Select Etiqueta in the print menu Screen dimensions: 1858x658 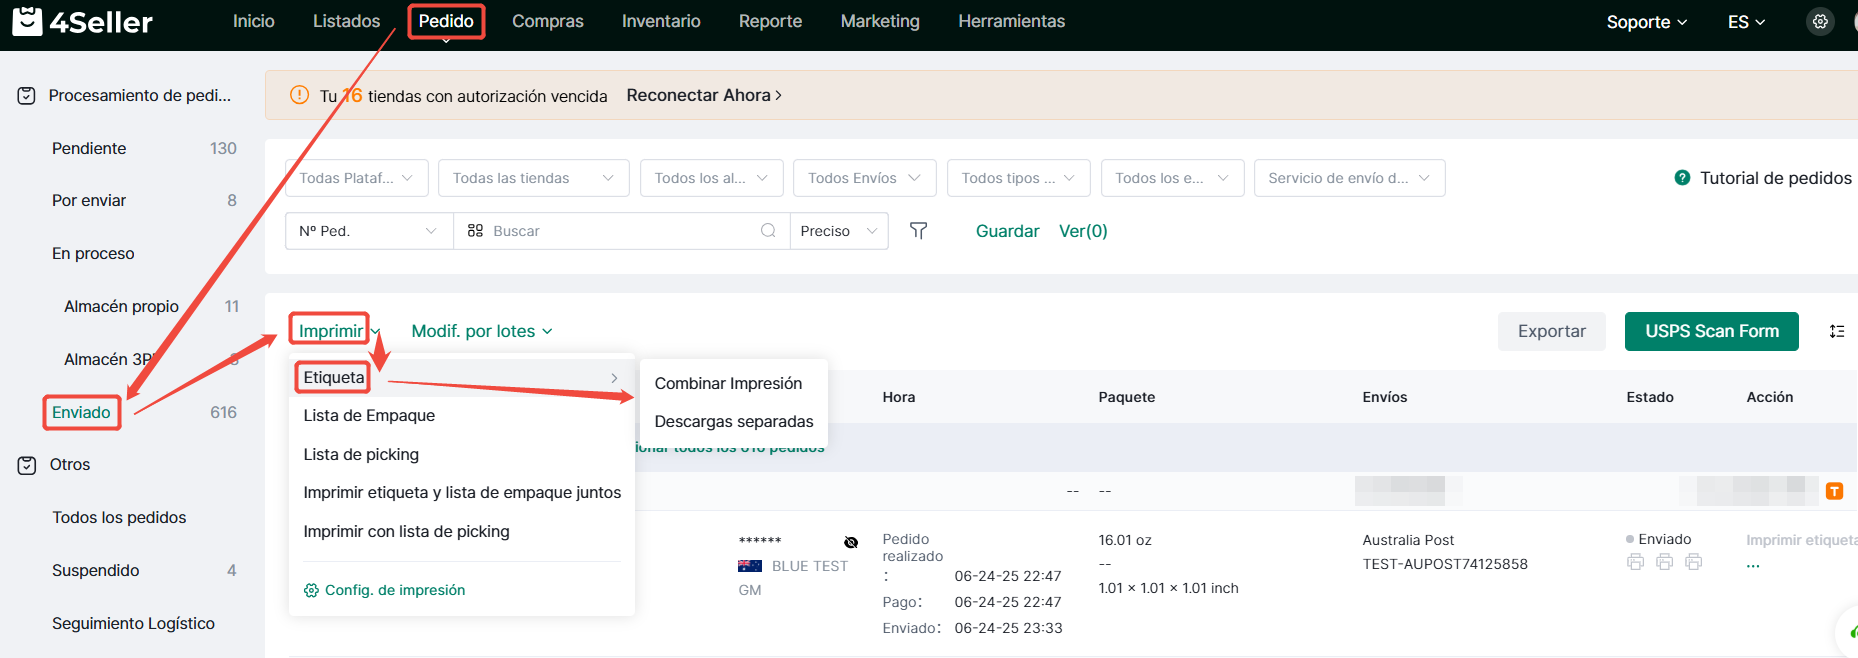pos(462,377)
